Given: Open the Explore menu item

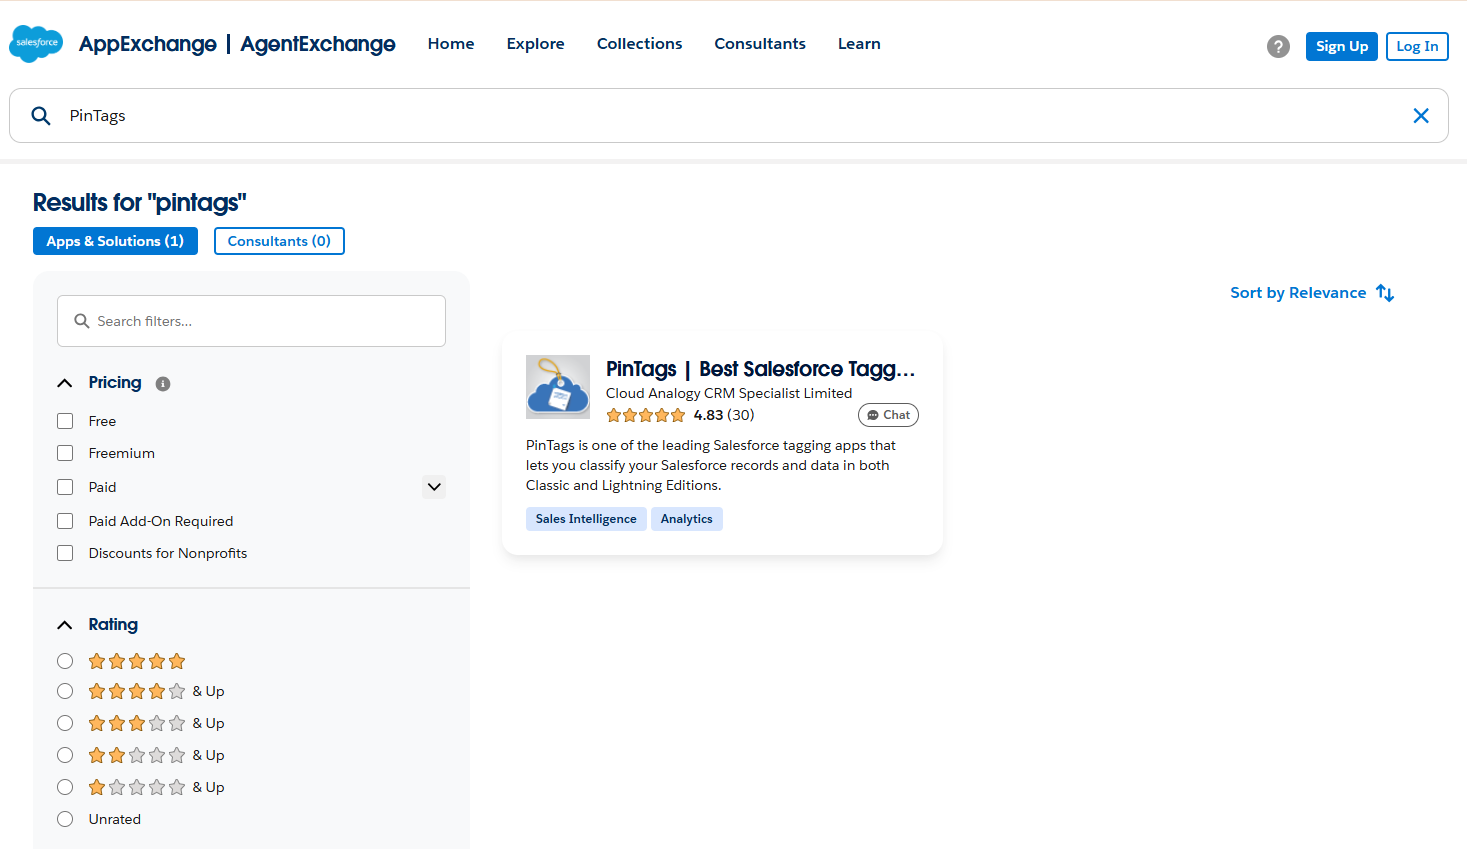Looking at the screenshot, I should pyautogui.click(x=535, y=44).
